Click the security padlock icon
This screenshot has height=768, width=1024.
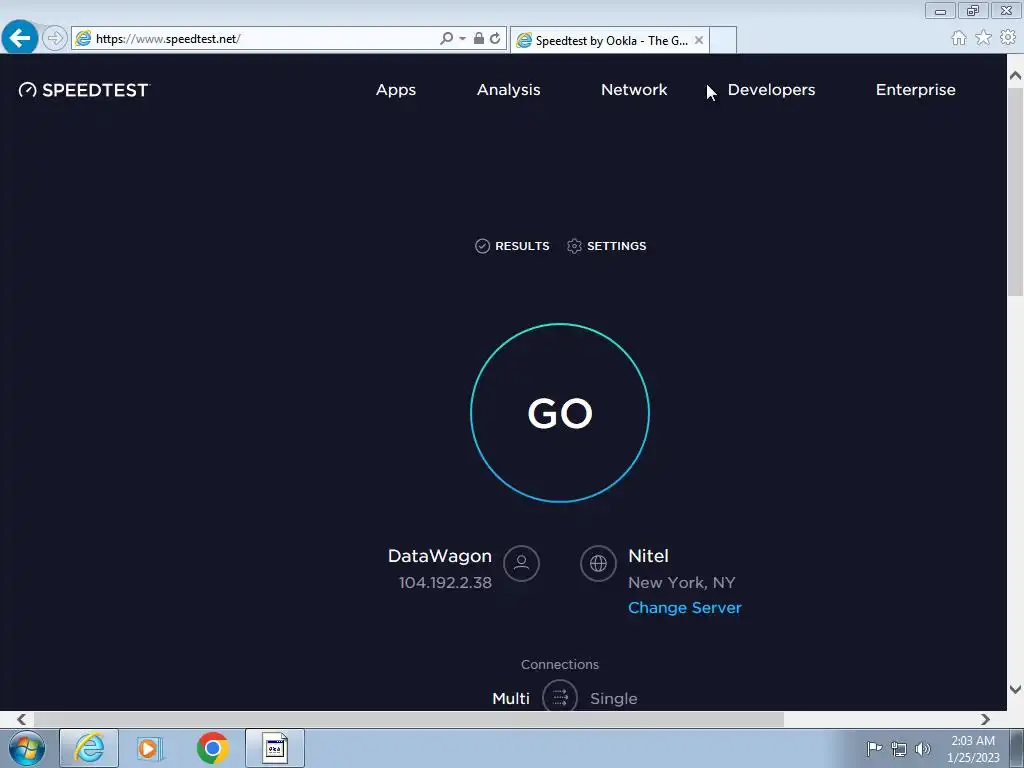tap(479, 39)
